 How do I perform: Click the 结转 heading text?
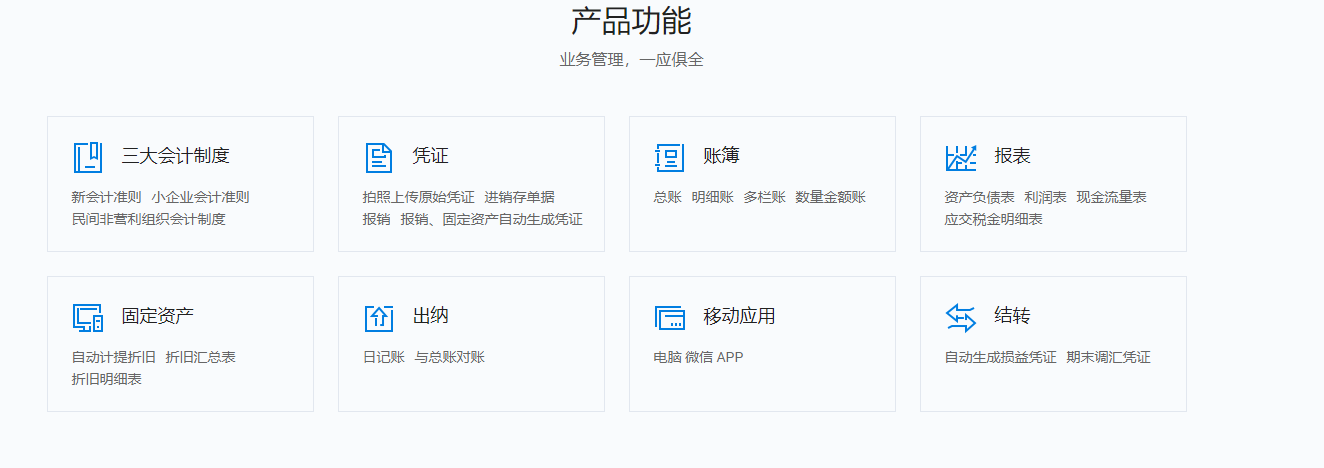click(x=1013, y=316)
